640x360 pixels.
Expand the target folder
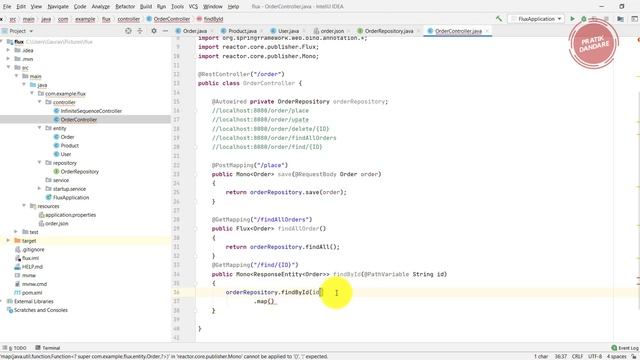pos(8,241)
